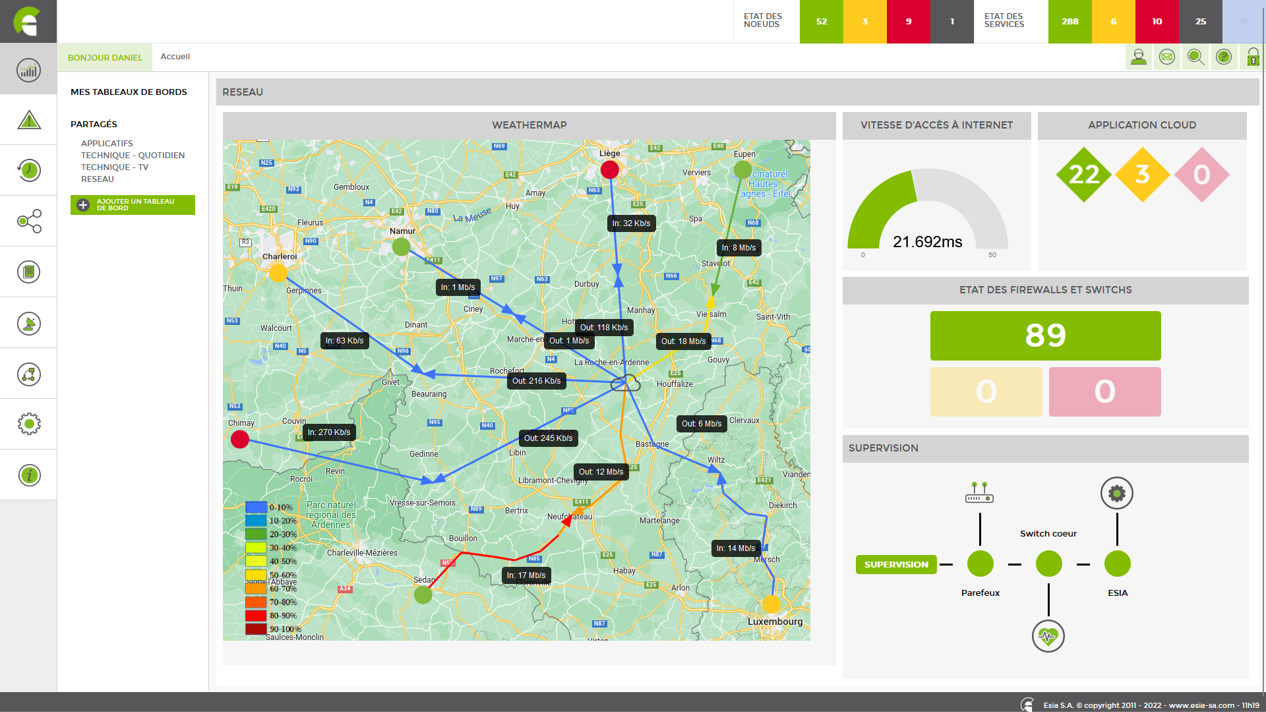The height and width of the screenshot is (712, 1266).
Task: Open the RESEAU dashboard link
Action: click(97, 178)
